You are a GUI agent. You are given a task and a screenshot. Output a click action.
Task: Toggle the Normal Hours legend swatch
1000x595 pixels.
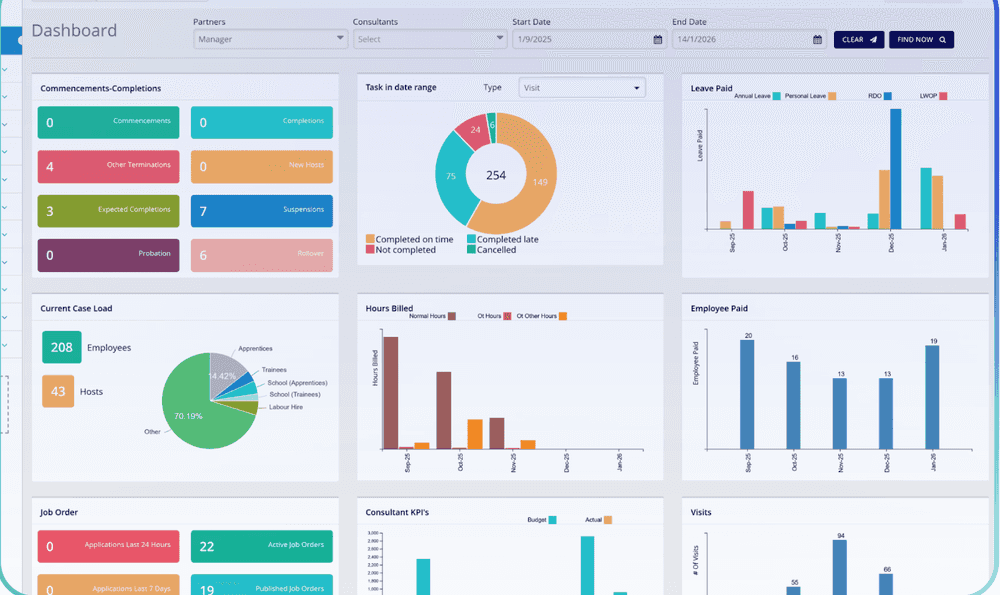point(452,316)
